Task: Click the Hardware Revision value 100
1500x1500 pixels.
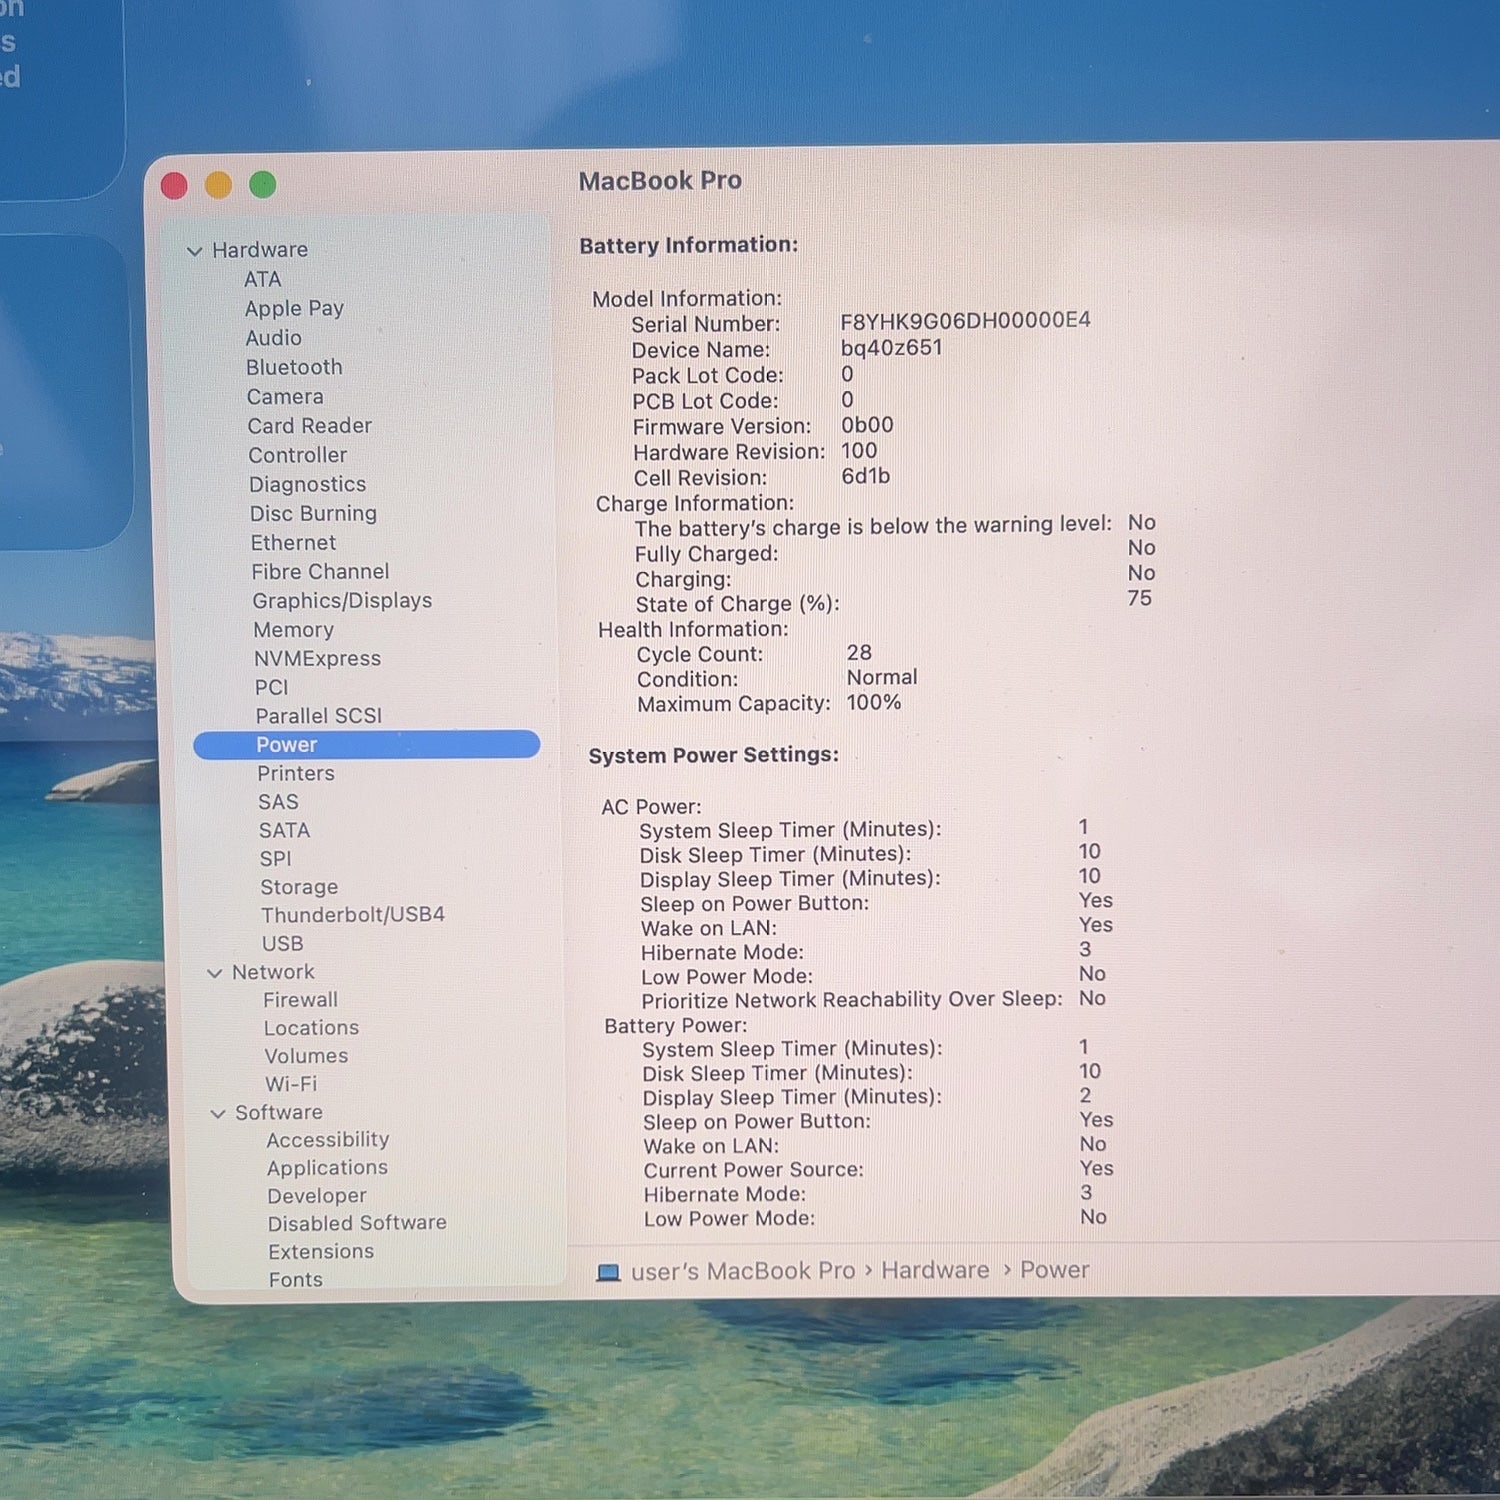Action: click(x=859, y=451)
